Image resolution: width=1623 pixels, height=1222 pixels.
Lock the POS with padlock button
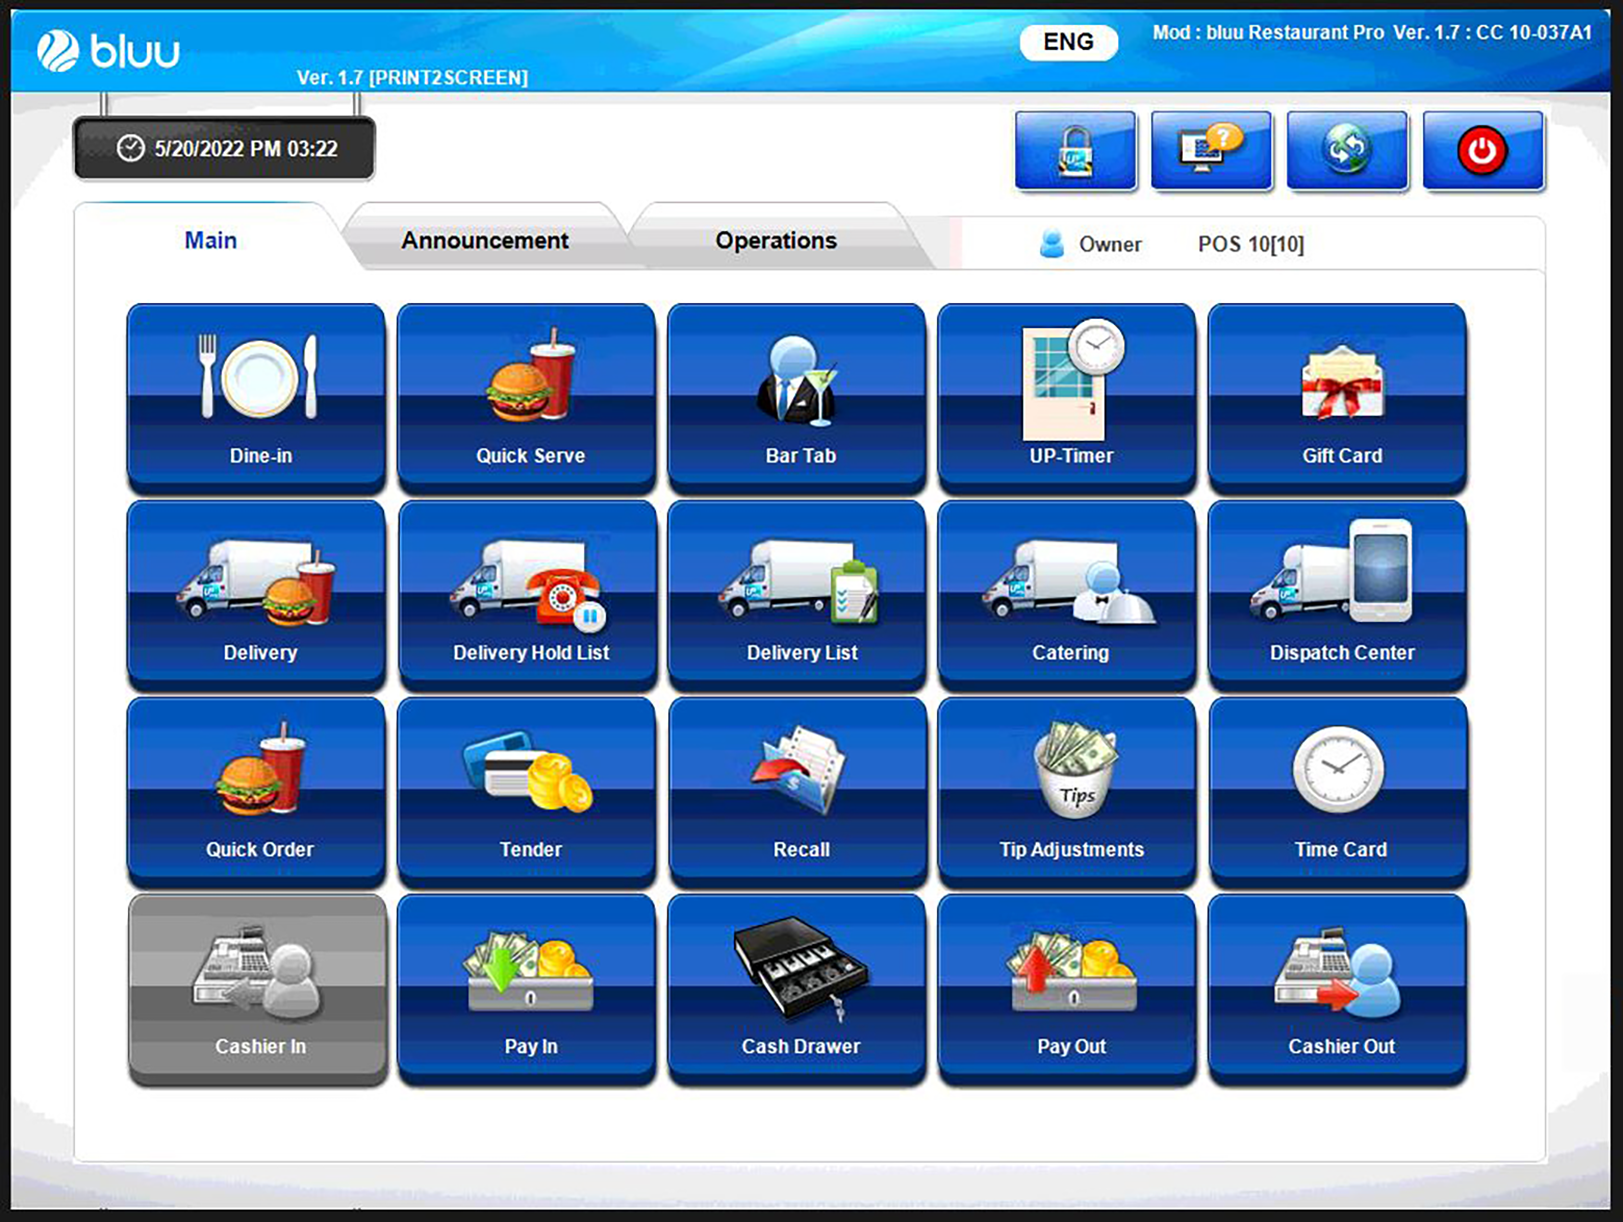(1075, 150)
